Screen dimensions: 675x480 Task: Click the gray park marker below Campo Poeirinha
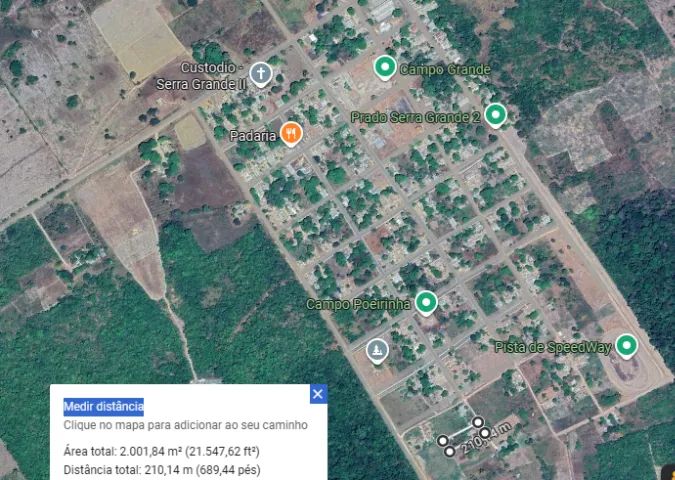(378, 351)
